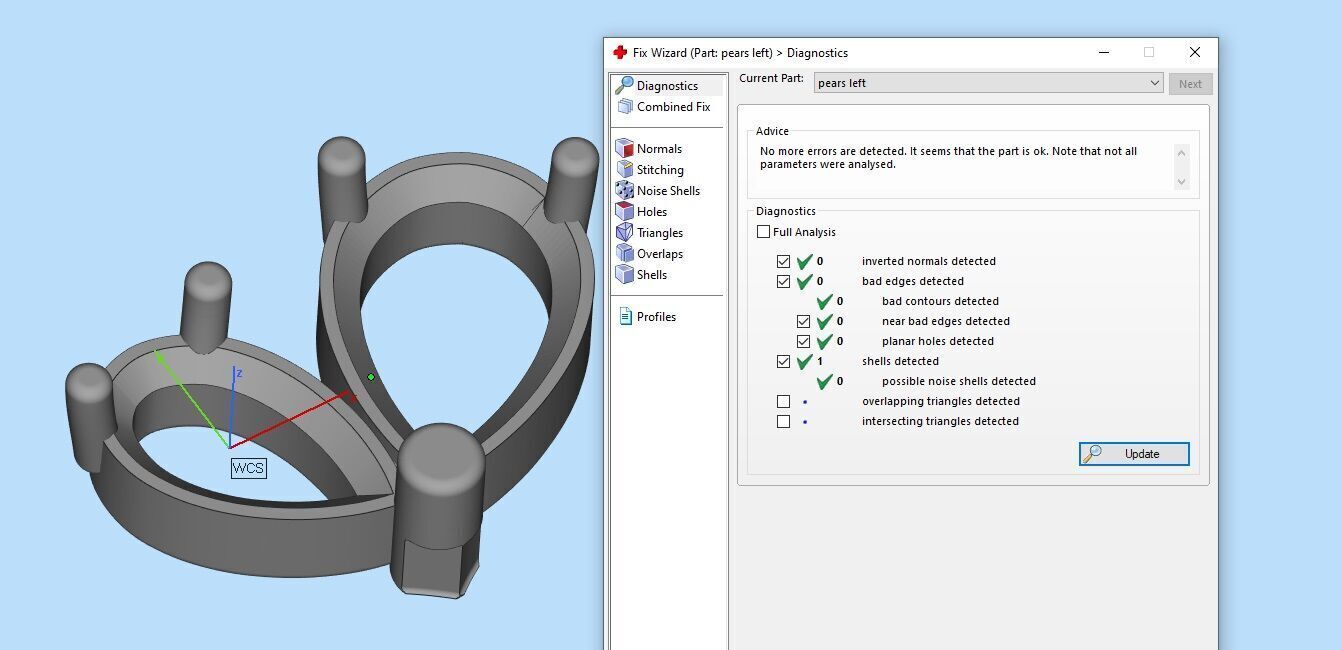The width and height of the screenshot is (1342, 650).
Task: Click the Holes icon
Action: click(x=625, y=211)
